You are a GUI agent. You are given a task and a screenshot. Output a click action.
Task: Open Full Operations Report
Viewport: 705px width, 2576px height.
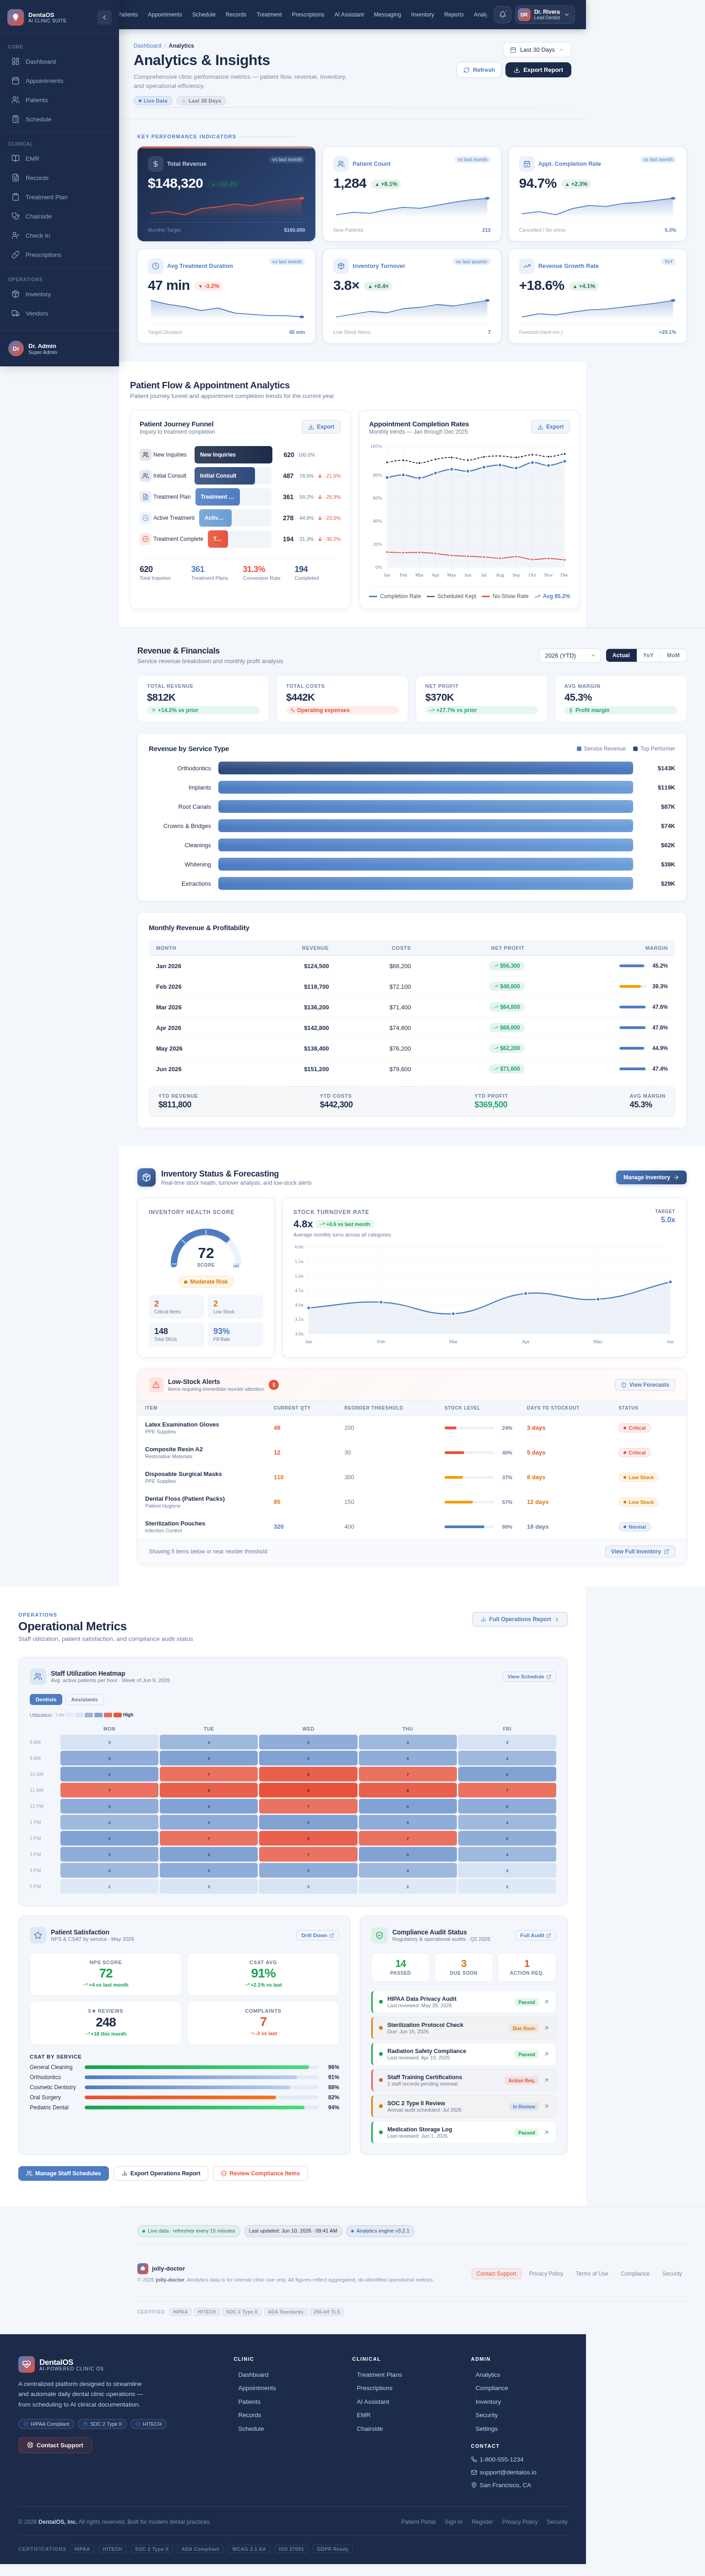[x=520, y=1619]
